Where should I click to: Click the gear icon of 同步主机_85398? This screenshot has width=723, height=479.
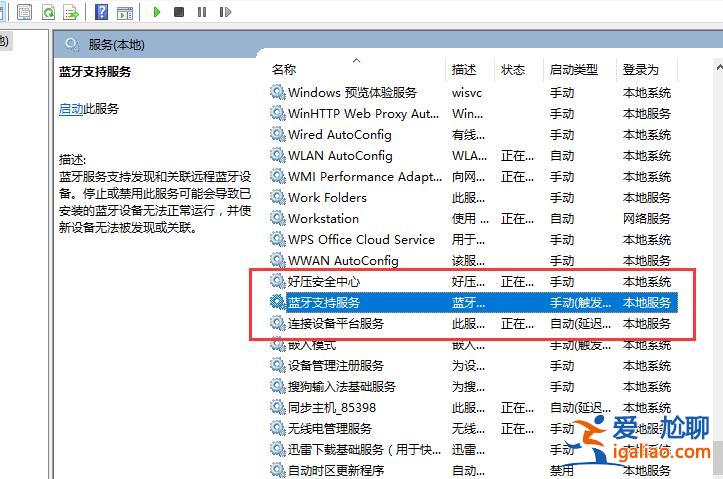pyautogui.click(x=278, y=407)
